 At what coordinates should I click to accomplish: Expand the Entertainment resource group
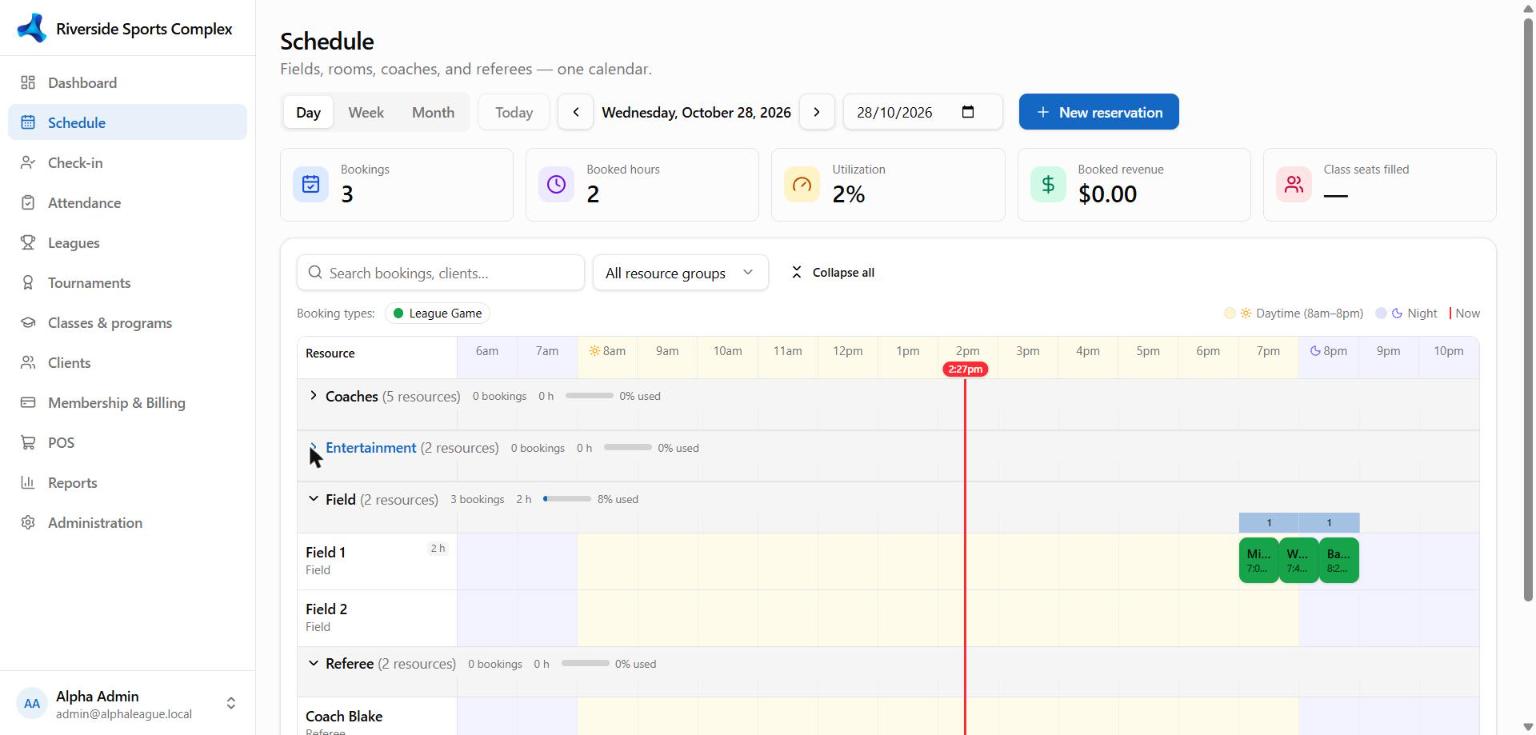click(x=313, y=448)
